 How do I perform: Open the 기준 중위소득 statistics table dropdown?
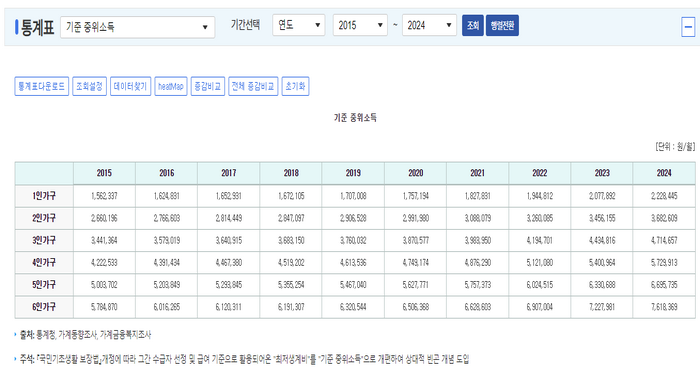[x=138, y=27]
